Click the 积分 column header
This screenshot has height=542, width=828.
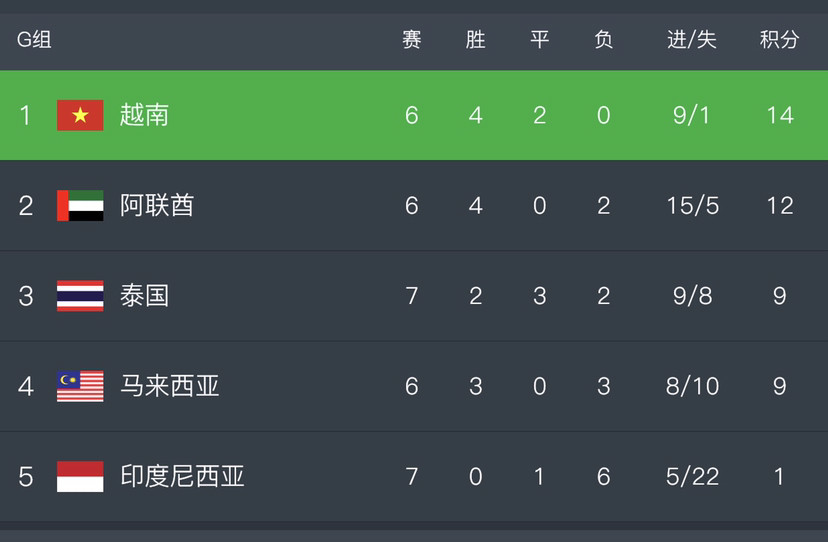pos(779,40)
